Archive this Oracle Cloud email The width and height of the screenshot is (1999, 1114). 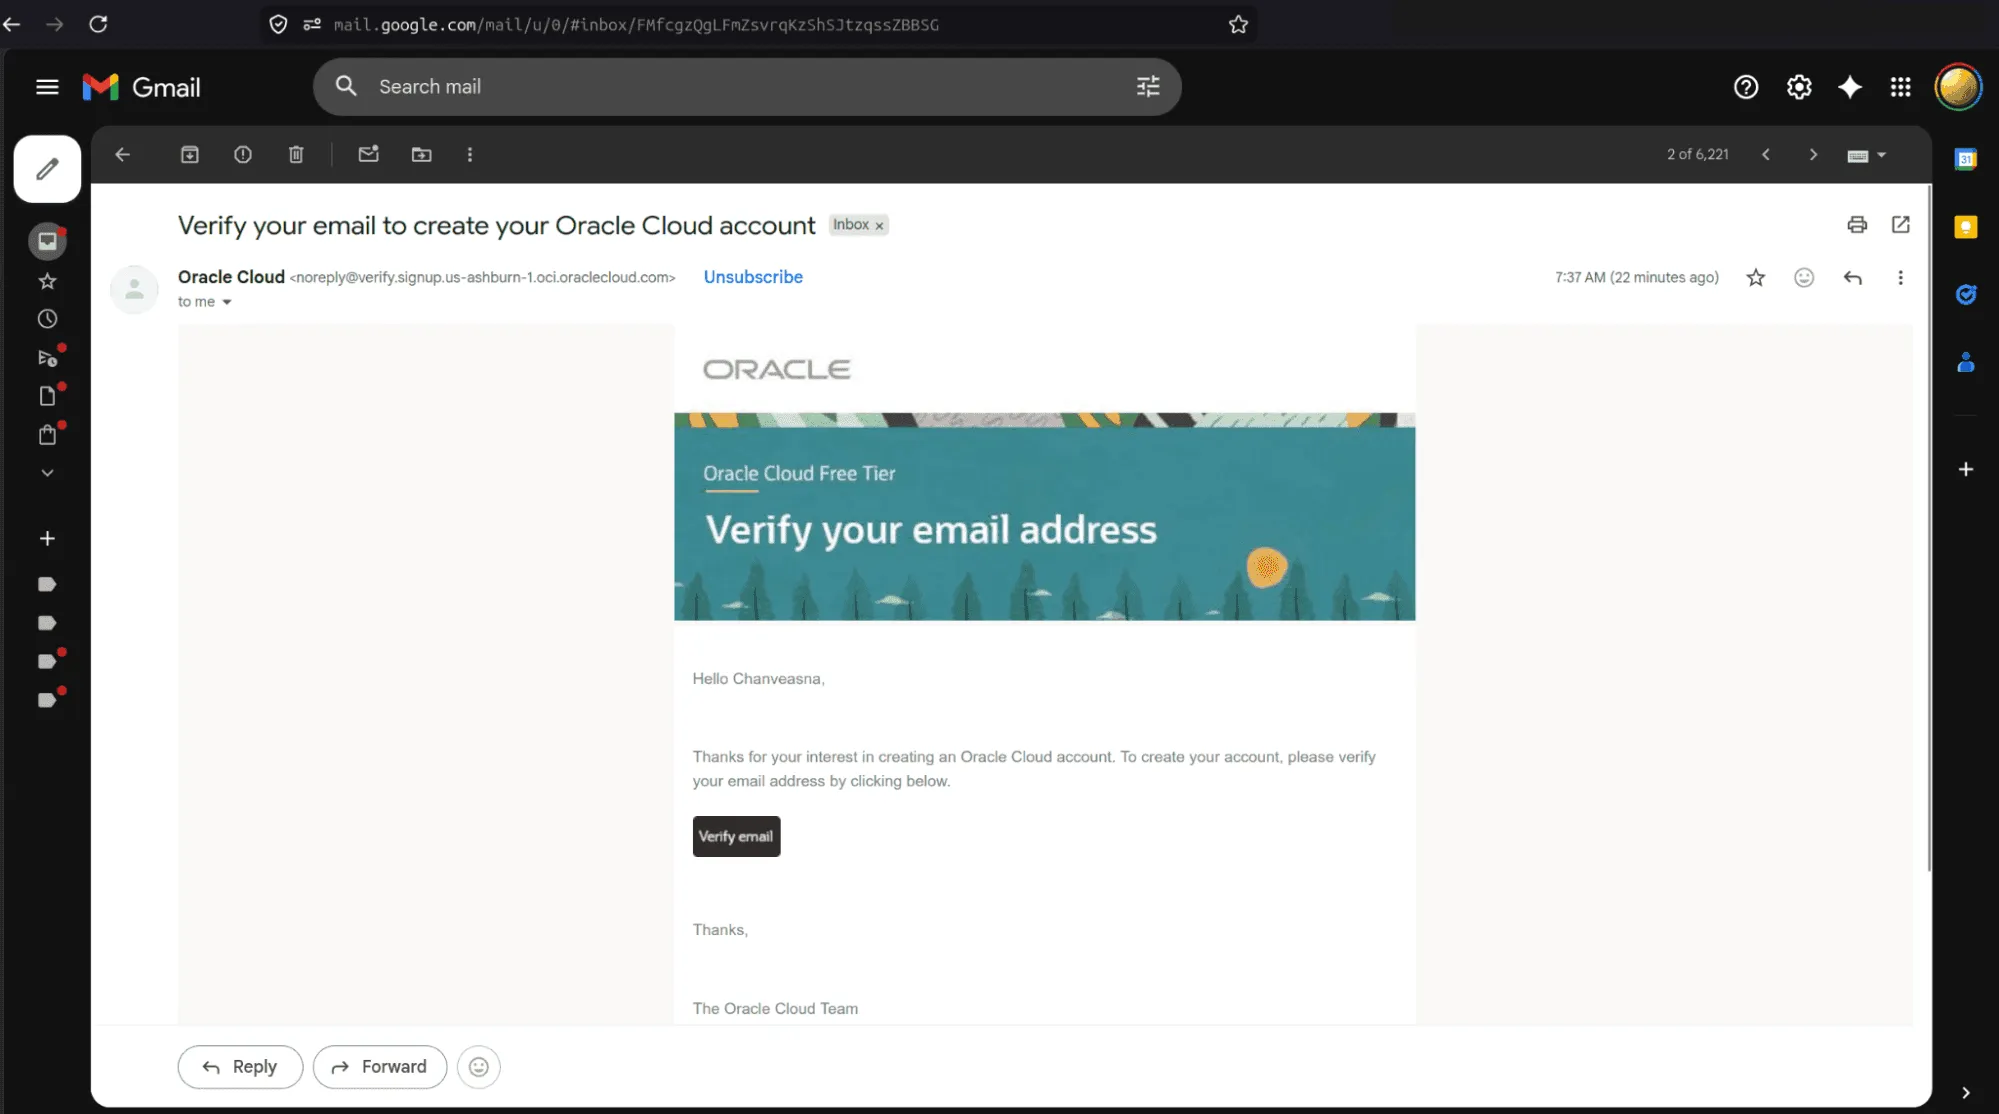[x=190, y=155]
